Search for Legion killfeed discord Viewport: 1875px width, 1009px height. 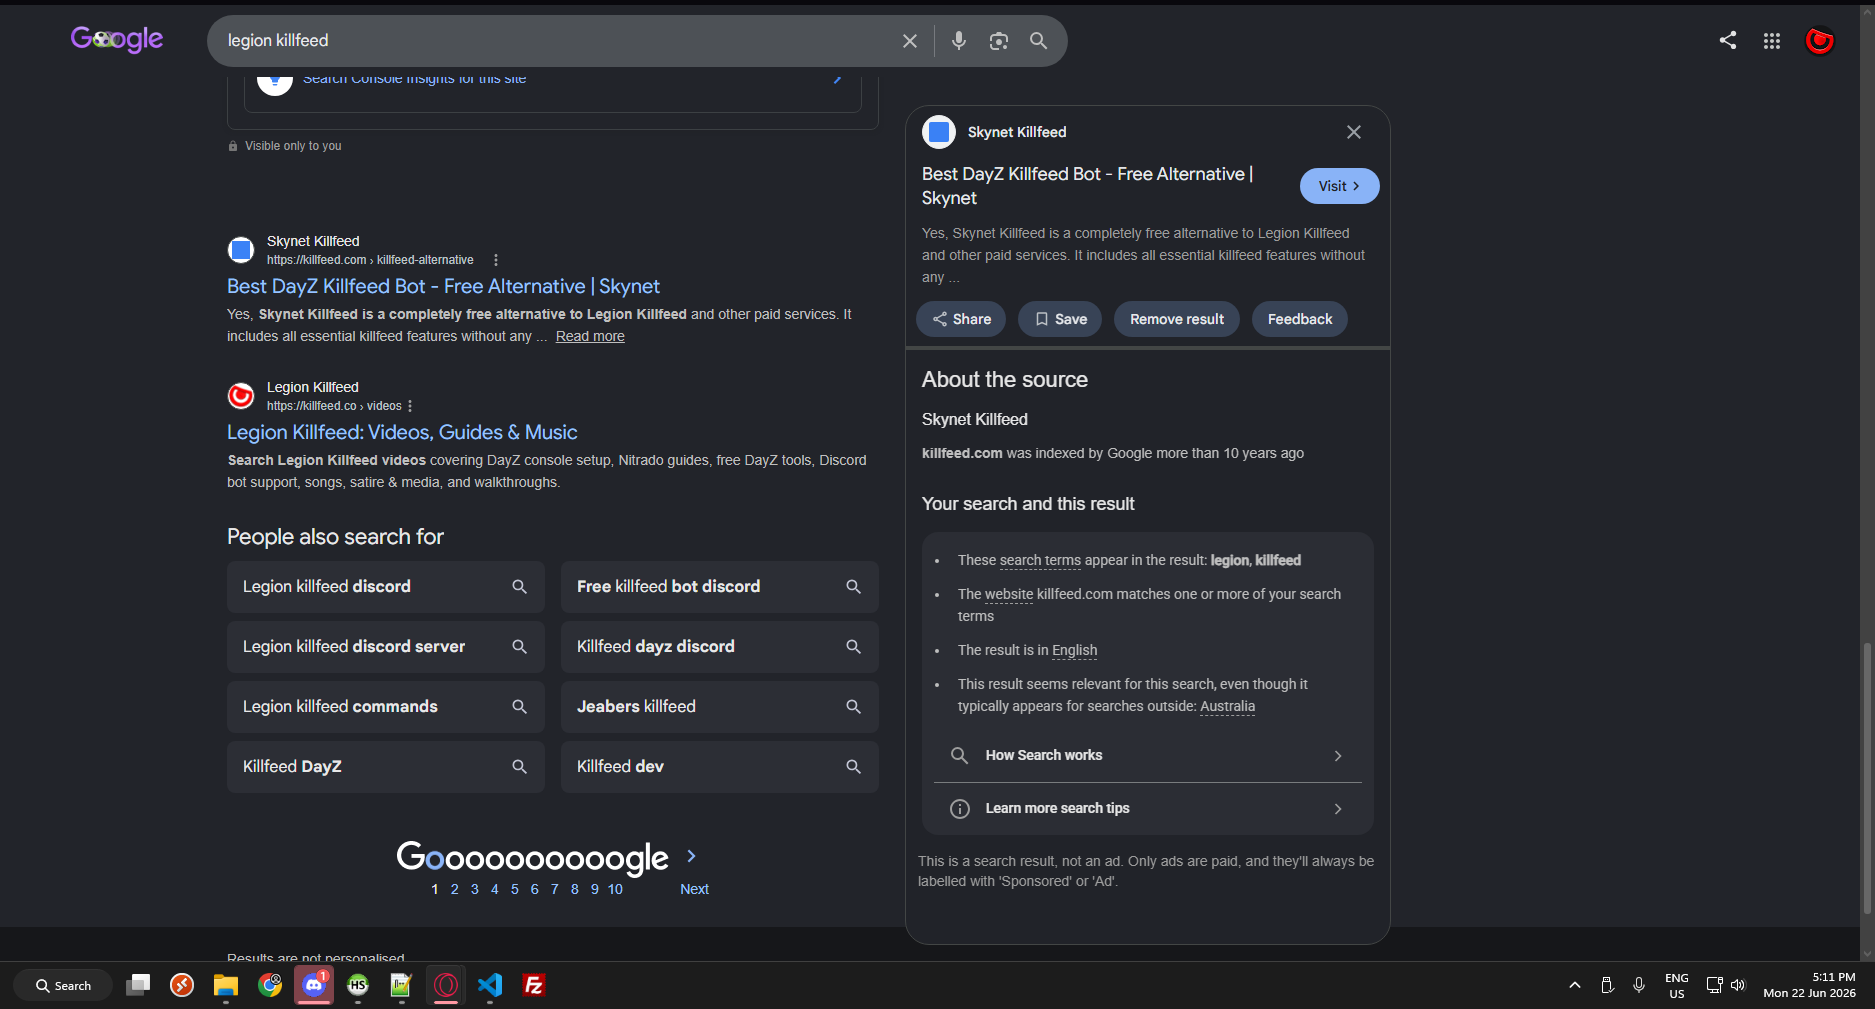click(386, 587)
